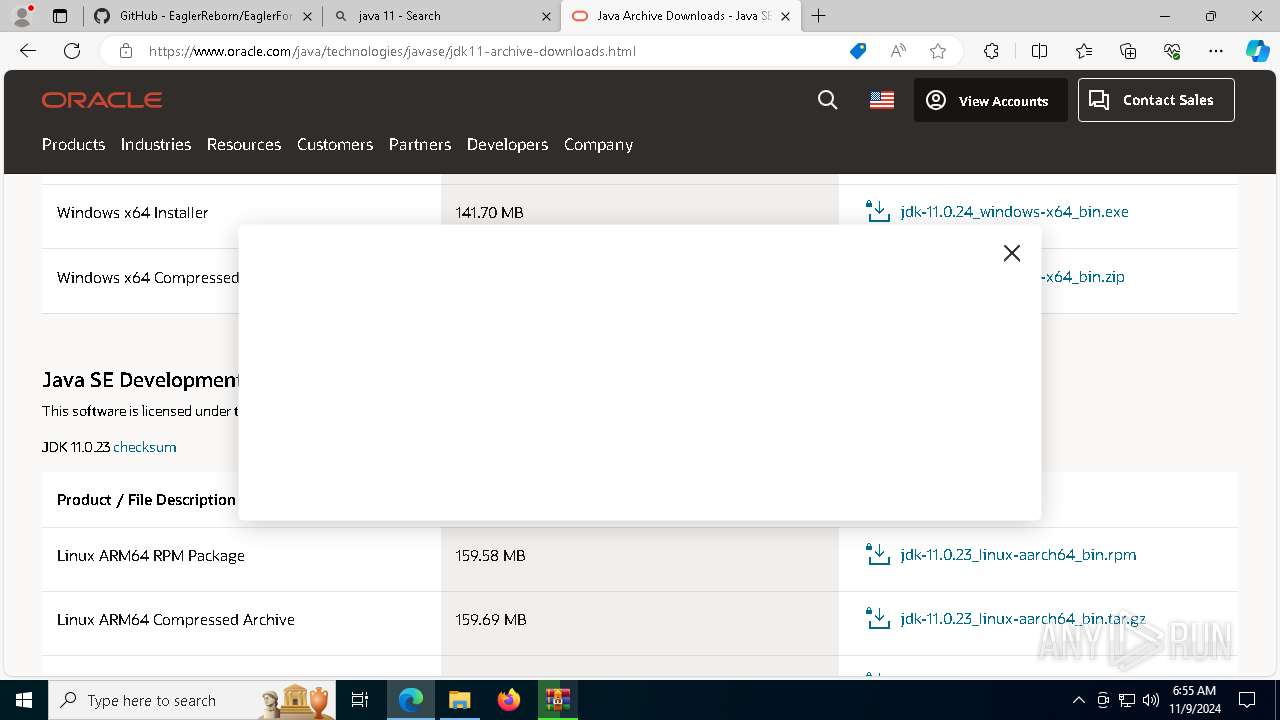Download jdk-11.0.24_windows-x64_bin.exe
1280x720 pixels.
[1014, 212]
